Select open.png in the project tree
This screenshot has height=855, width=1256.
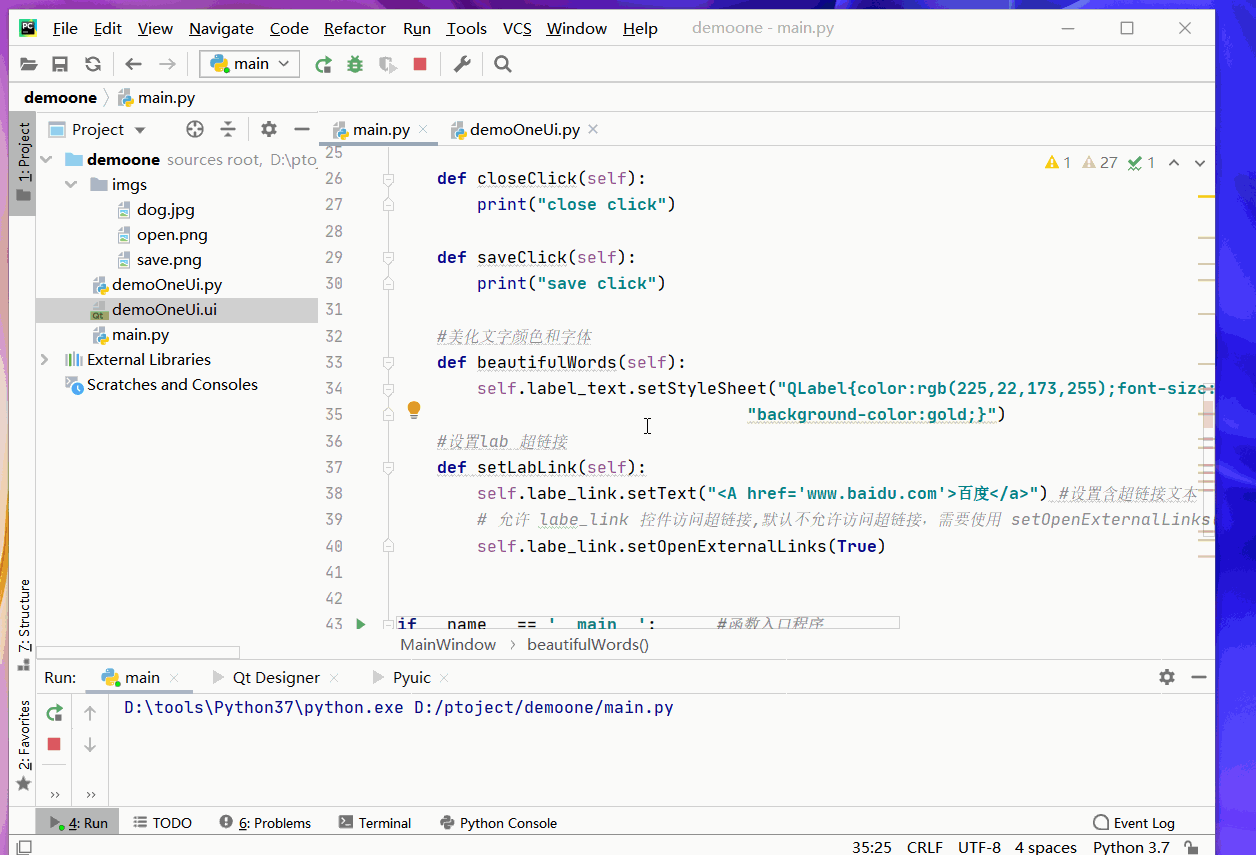point(172,235)
